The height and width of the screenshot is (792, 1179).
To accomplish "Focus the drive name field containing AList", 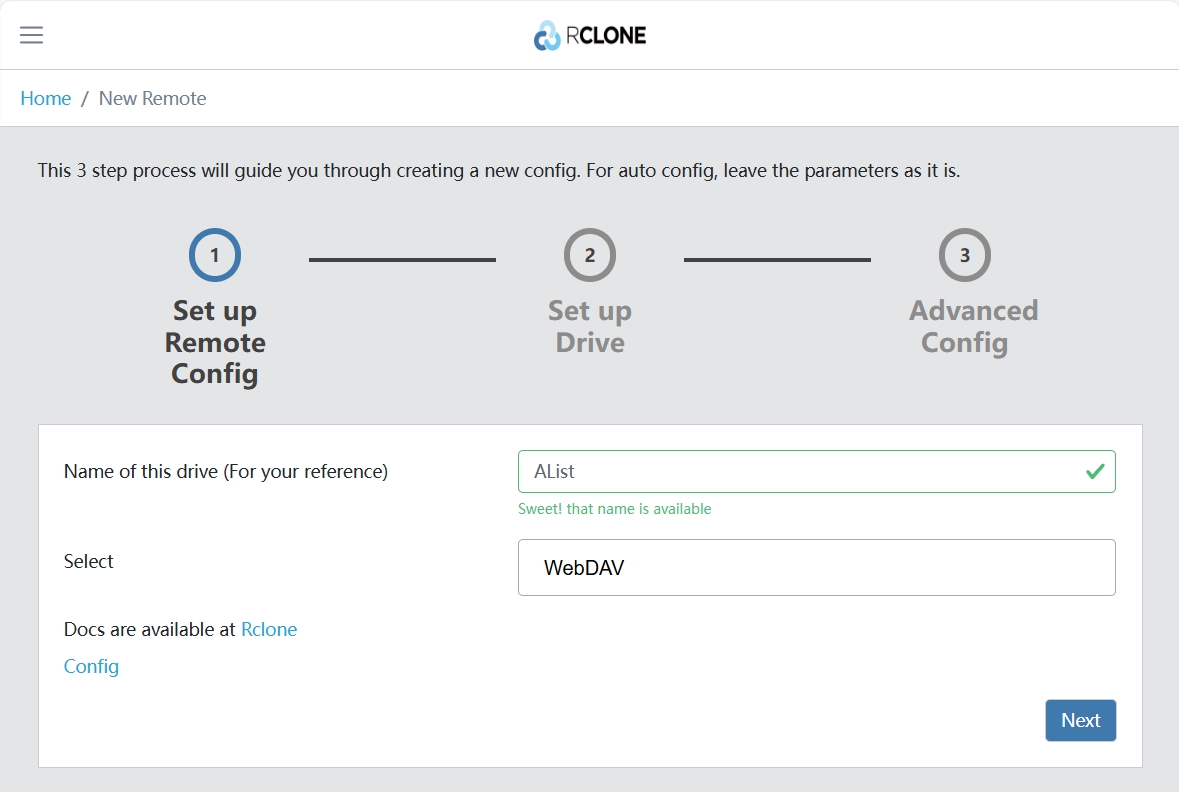I will (x=800, y=471).
